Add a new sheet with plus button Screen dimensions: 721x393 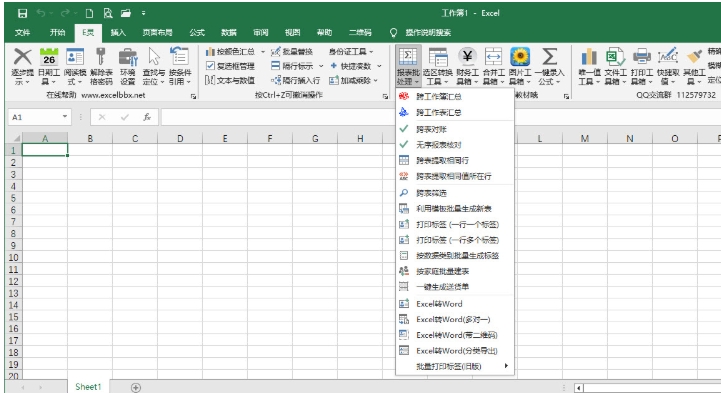click(136, 387)
